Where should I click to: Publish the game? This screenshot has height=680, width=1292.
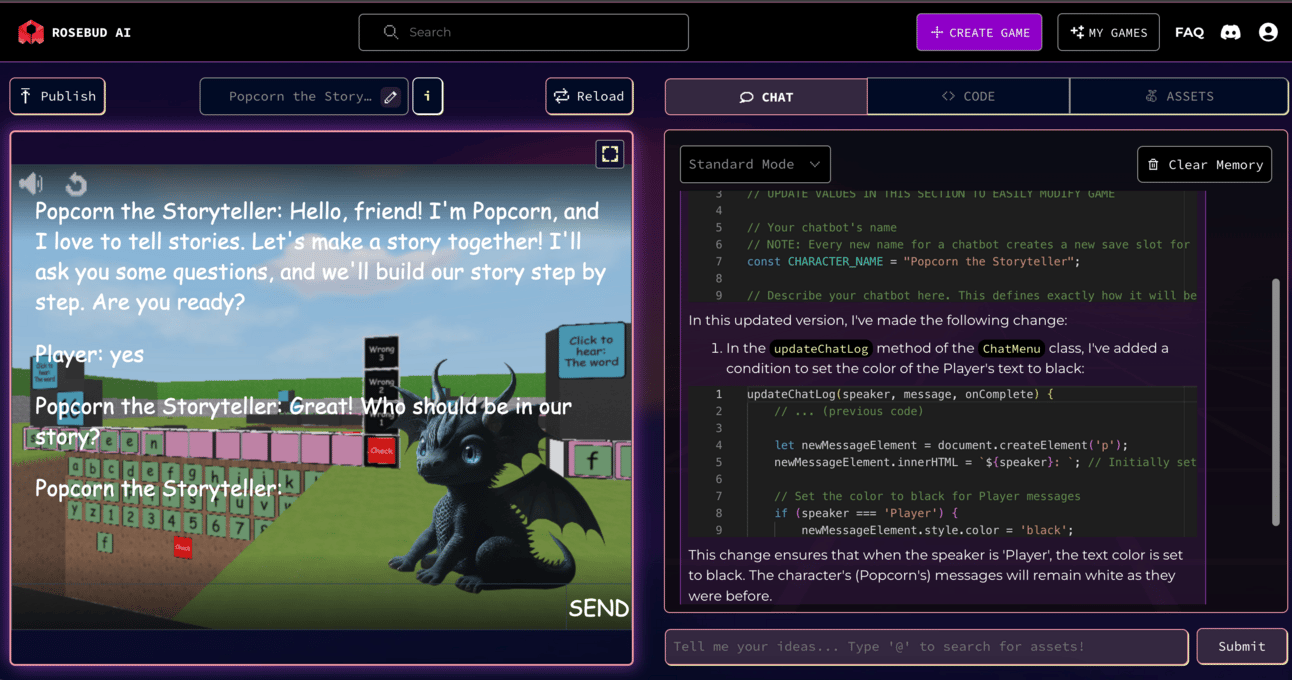(58, 96)
